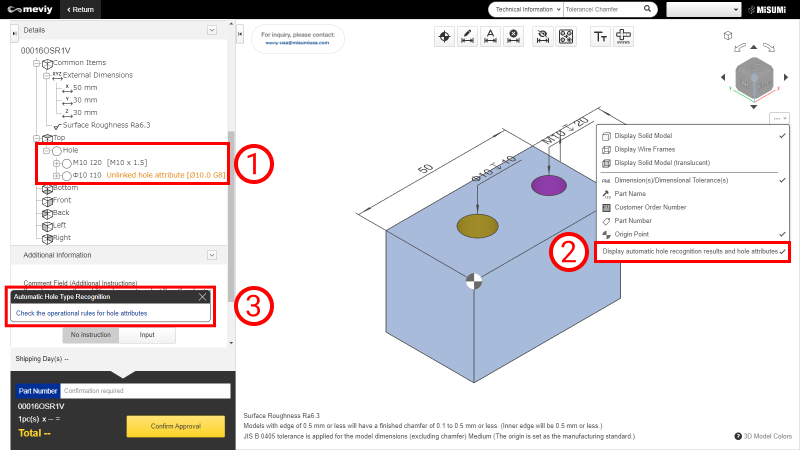Click the Part Number input field

click(x=145, y=391)
